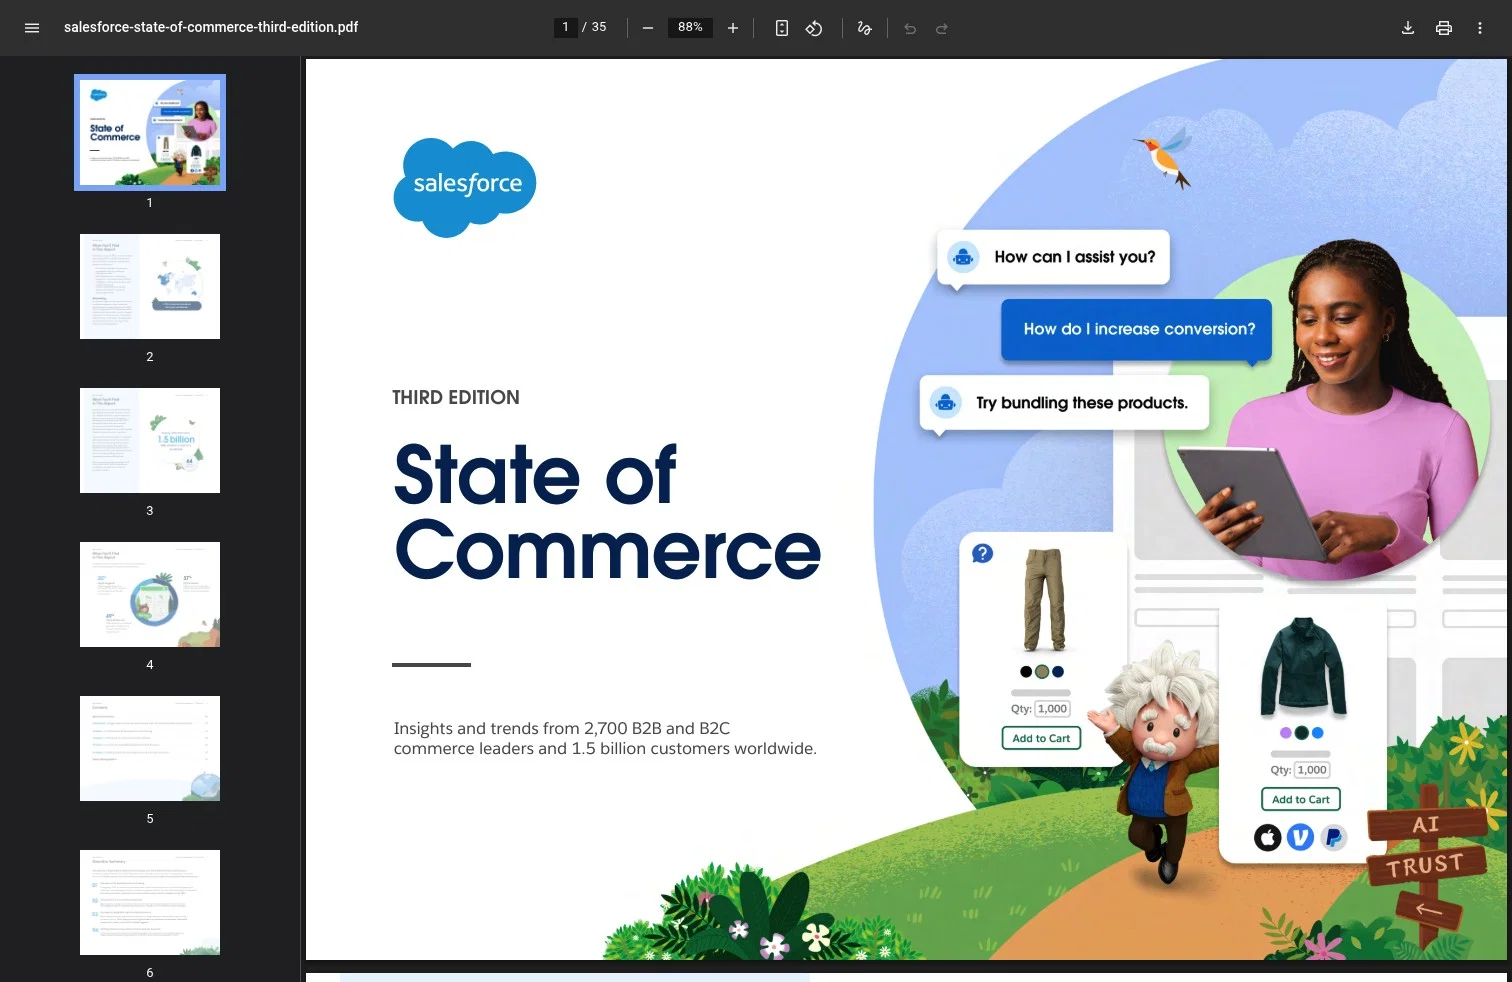
Task: Open page 5 thumbnail
Action: coord(150,748)
